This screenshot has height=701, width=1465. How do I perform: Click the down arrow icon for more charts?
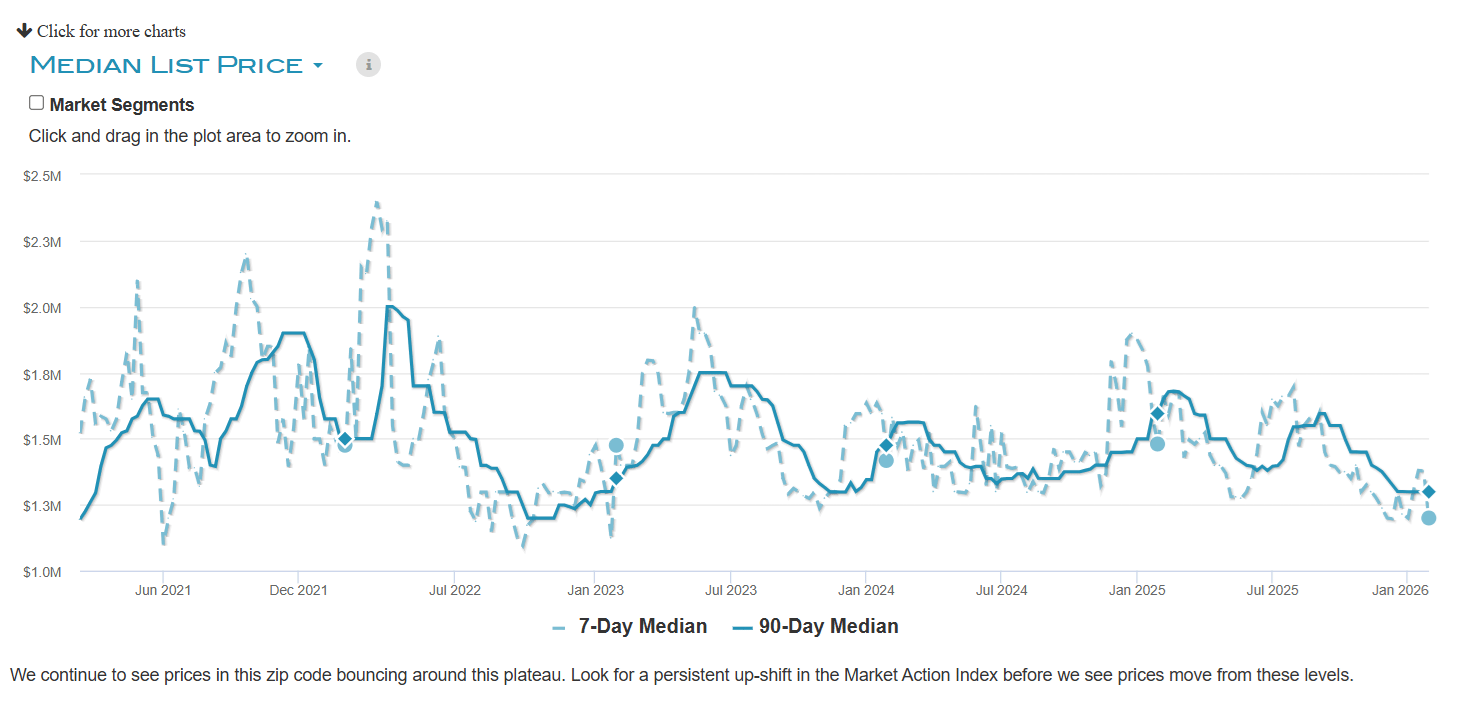coord(25,31)
